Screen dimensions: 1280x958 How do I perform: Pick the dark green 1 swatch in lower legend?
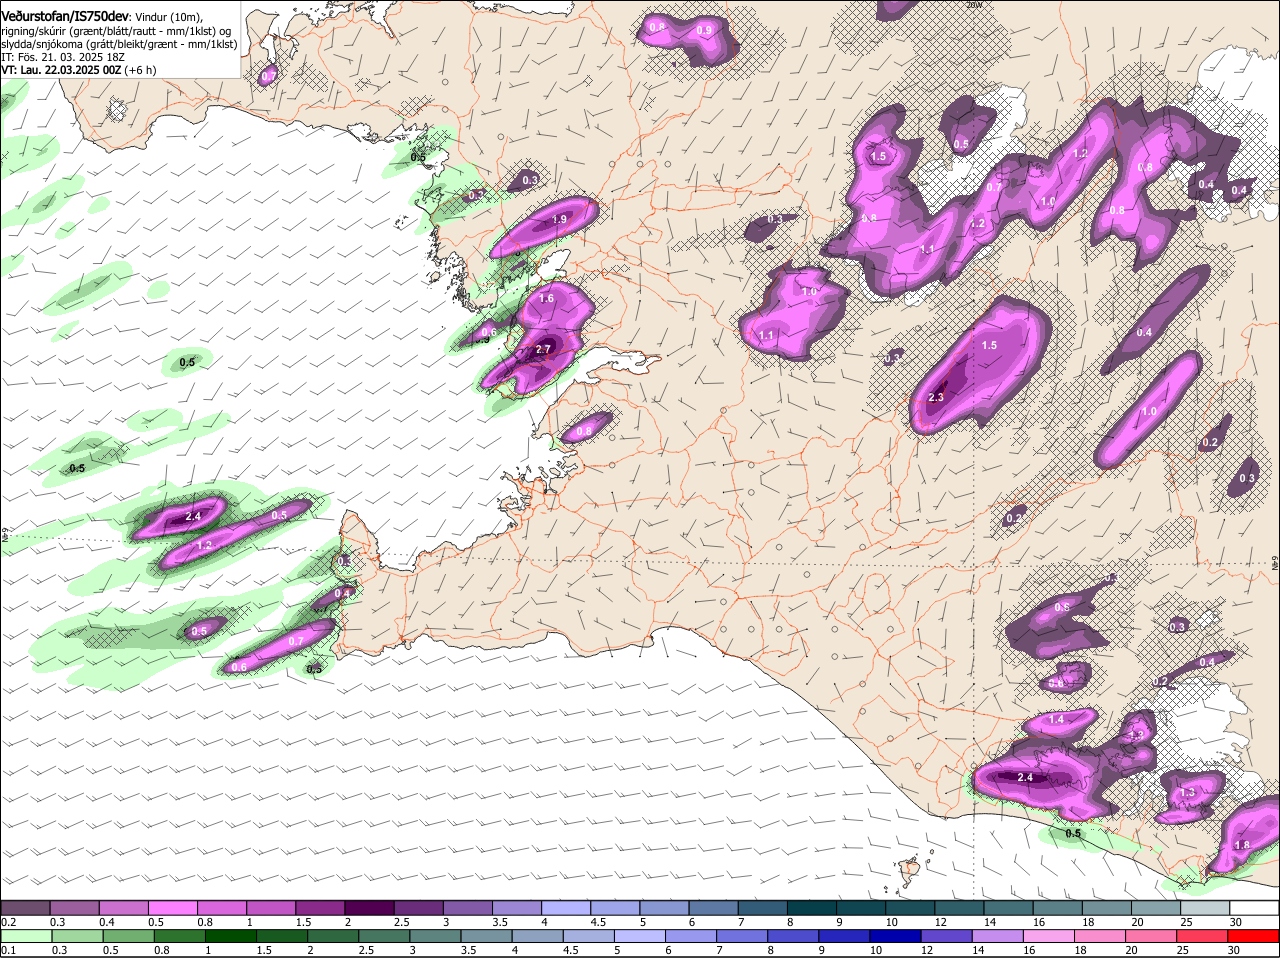click(229, 936)
